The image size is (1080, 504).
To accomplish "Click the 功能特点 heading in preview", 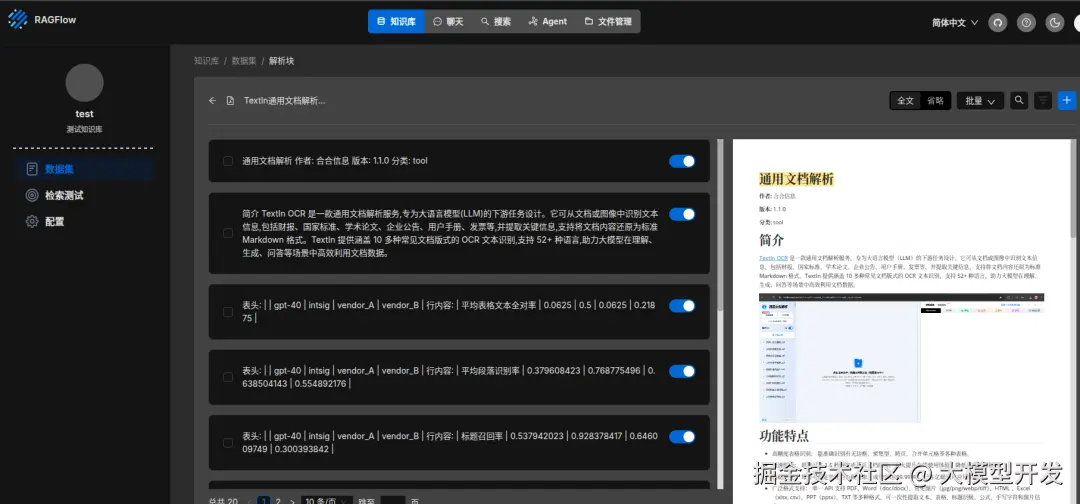I will (x=784, y=436).
